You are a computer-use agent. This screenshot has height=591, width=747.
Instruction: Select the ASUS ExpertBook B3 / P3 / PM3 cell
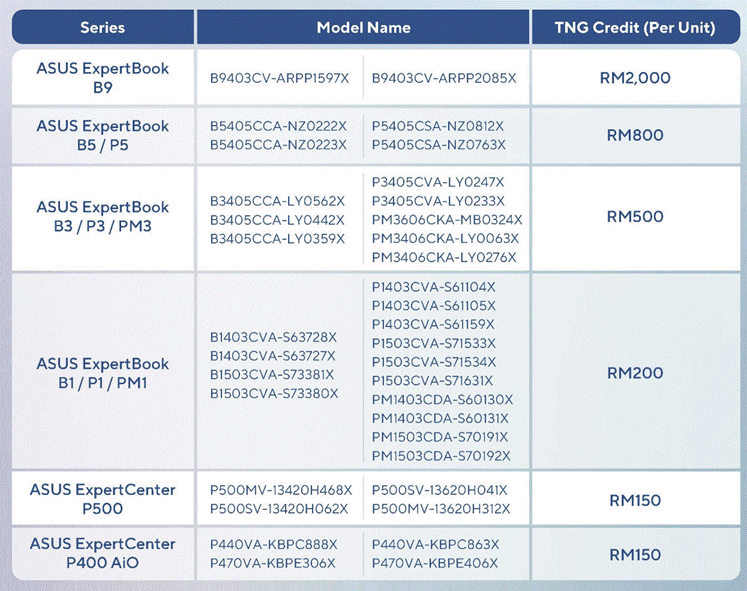(103, 216)
